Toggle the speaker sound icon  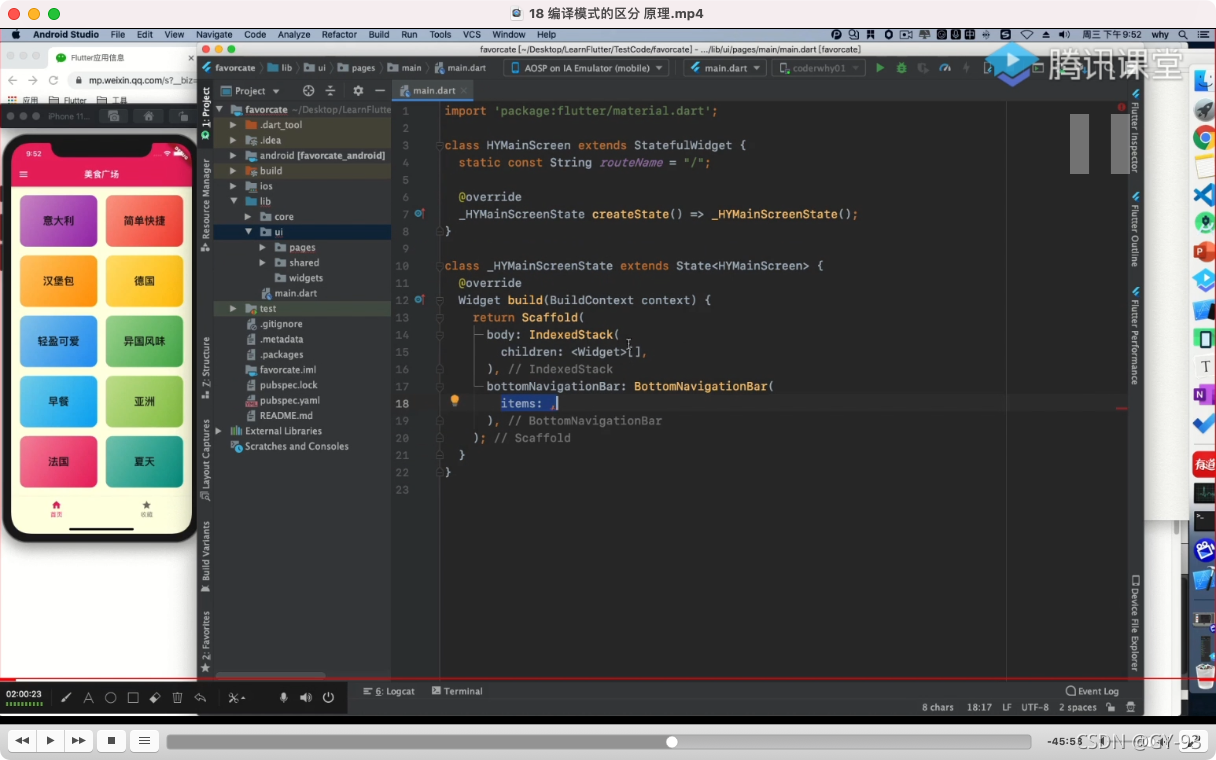(x=306, y=698)
